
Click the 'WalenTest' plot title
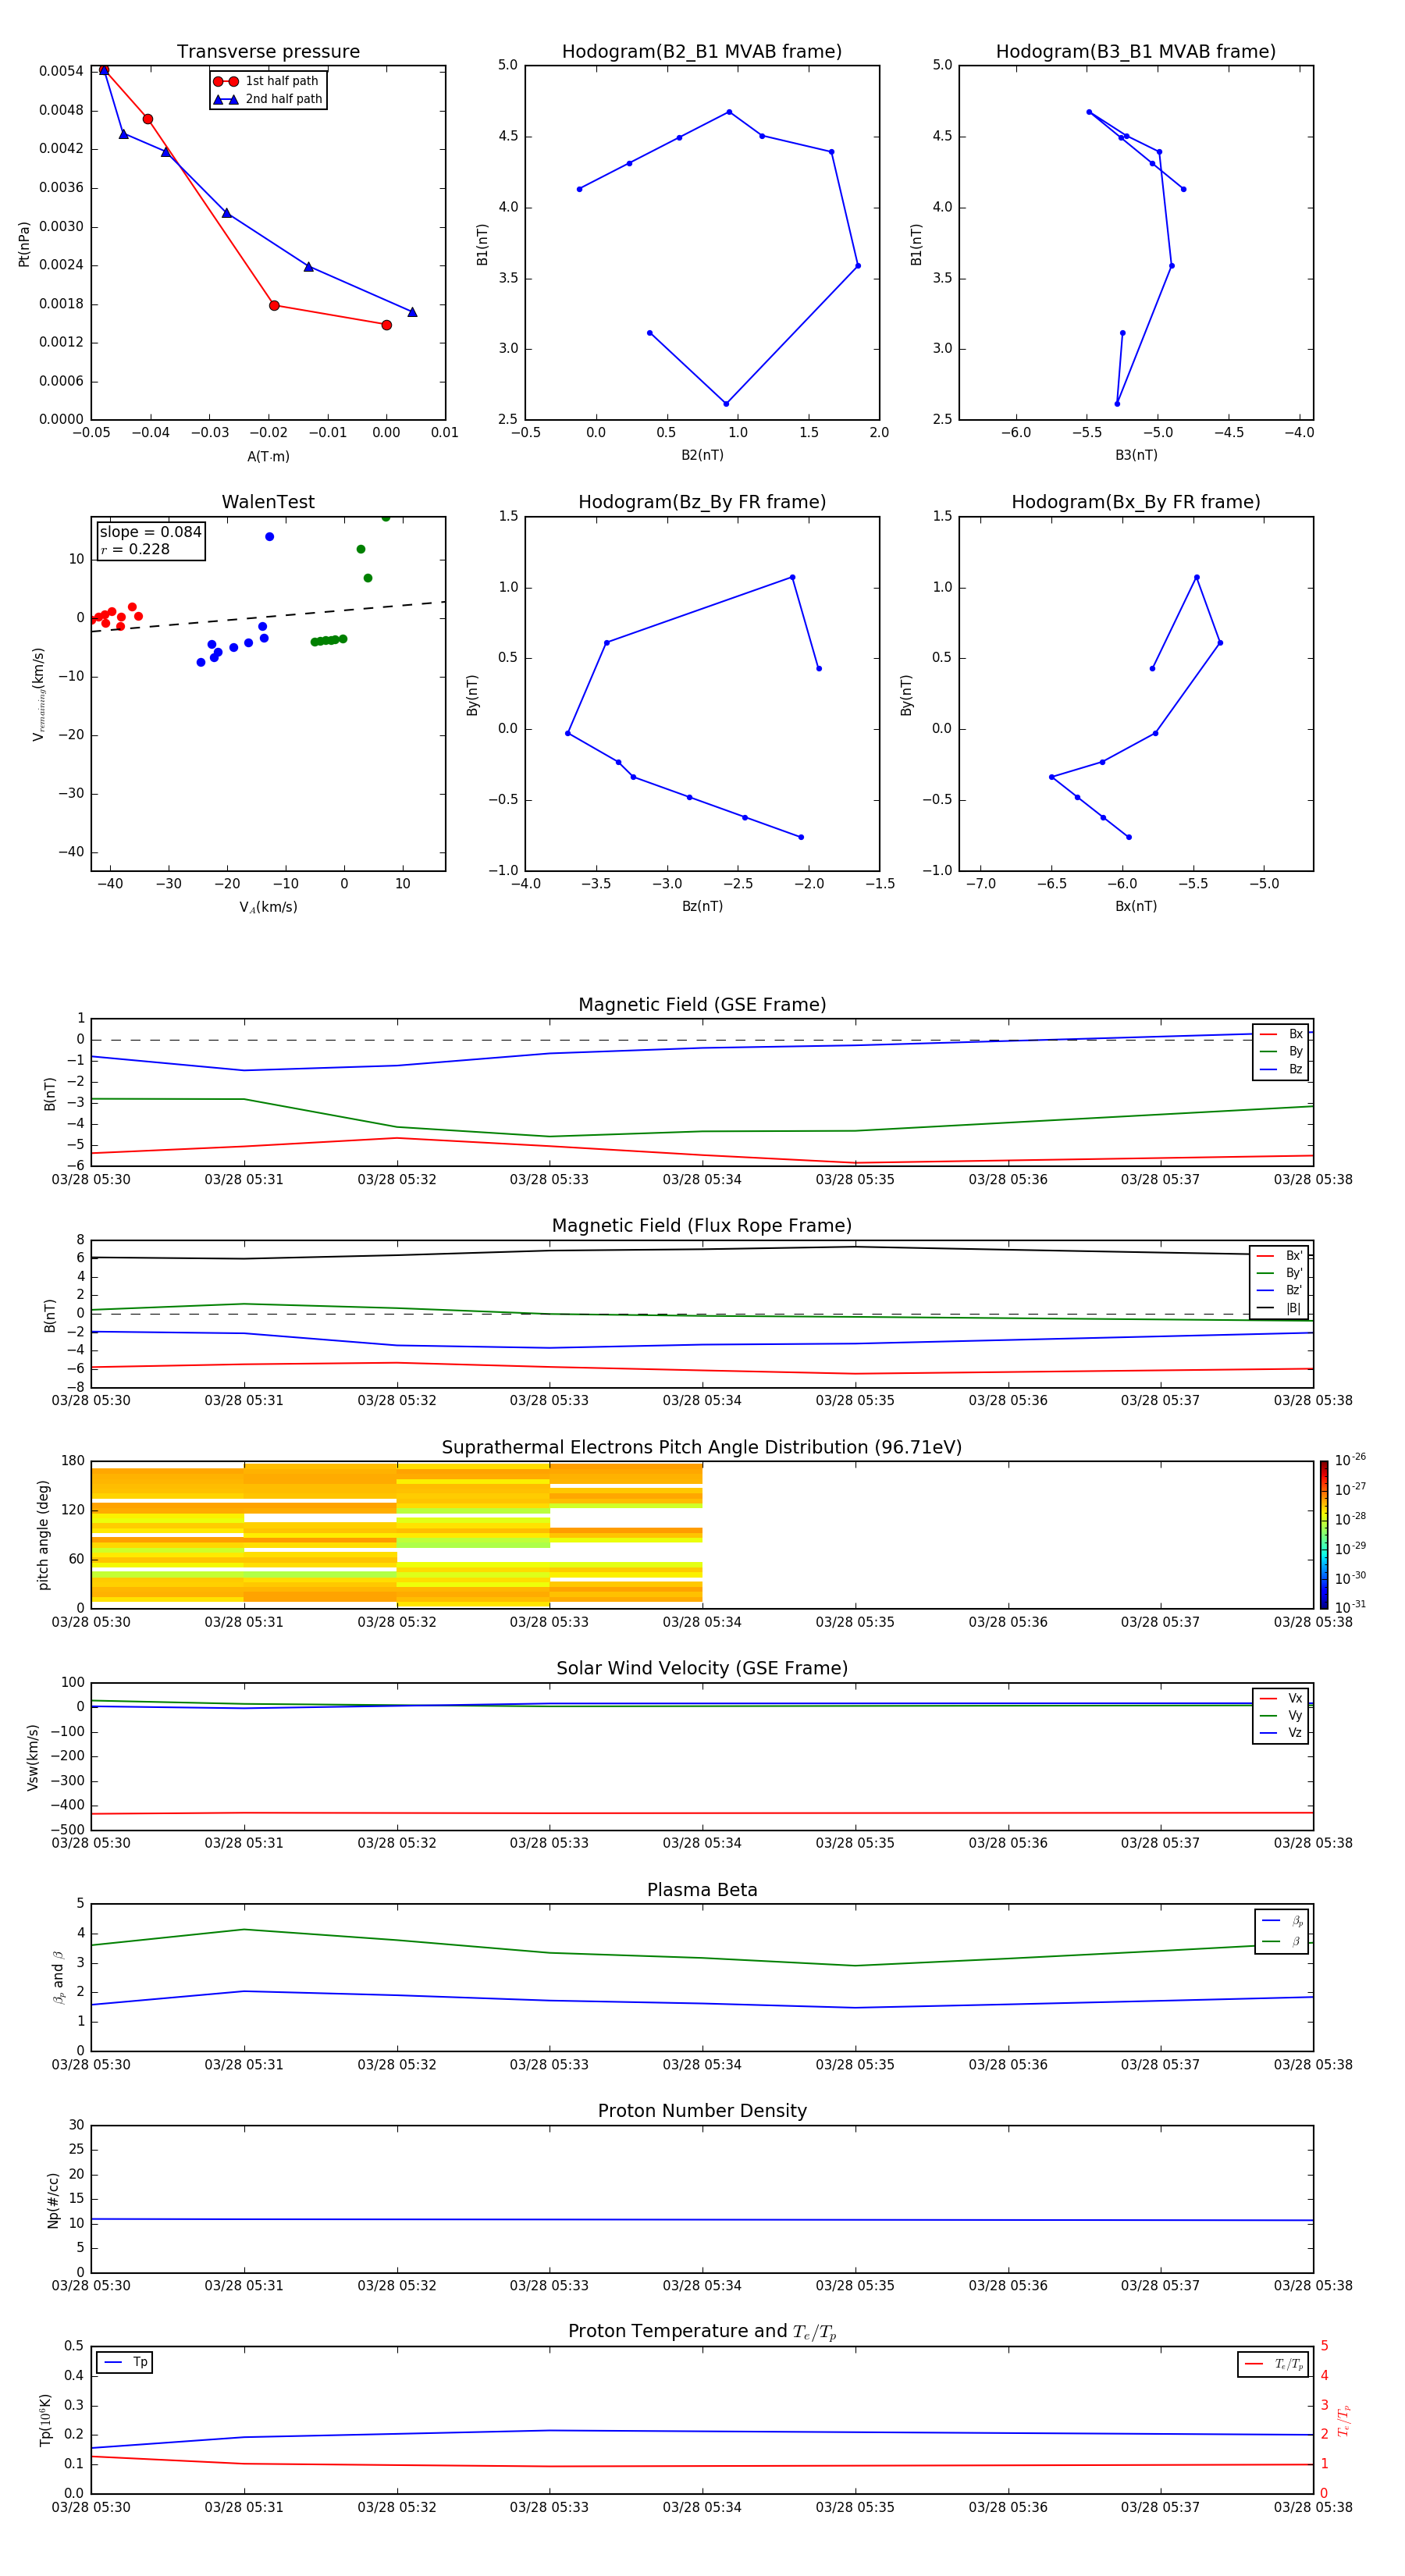(x=268, y=502)
